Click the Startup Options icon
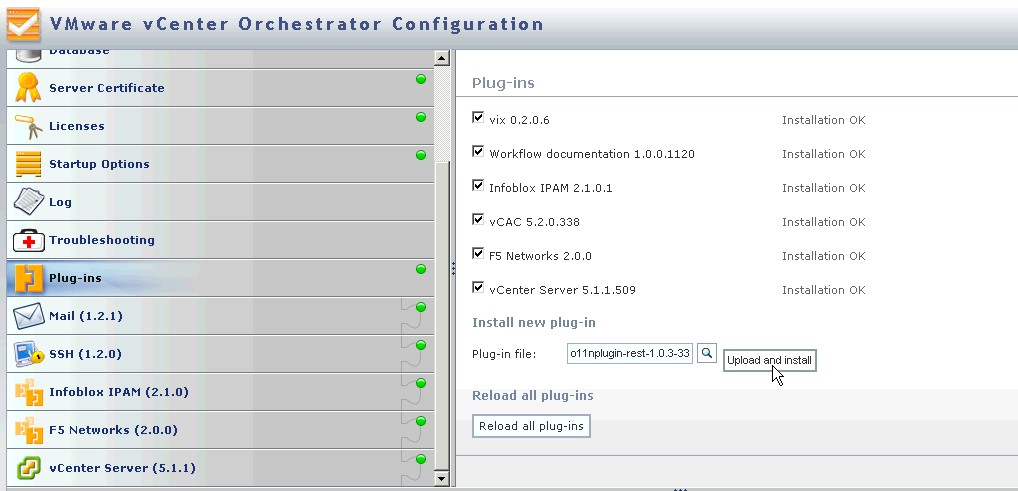The width and height of the screenshot is (1018, 491). pyautogui.click(x=28, y=164)
